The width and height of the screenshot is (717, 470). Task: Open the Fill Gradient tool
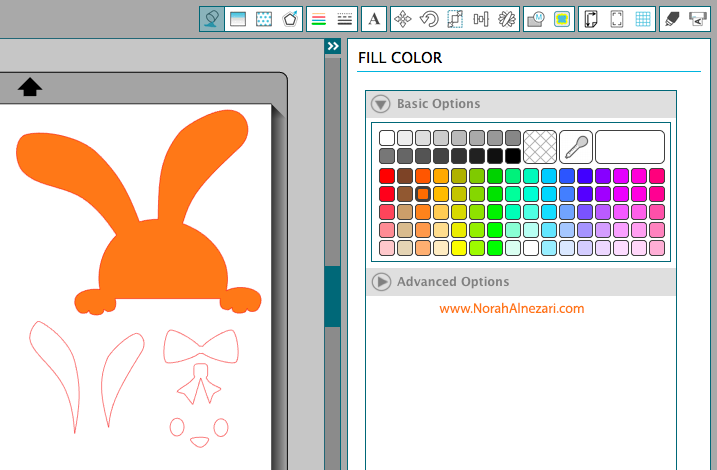(x=238, y=19)
